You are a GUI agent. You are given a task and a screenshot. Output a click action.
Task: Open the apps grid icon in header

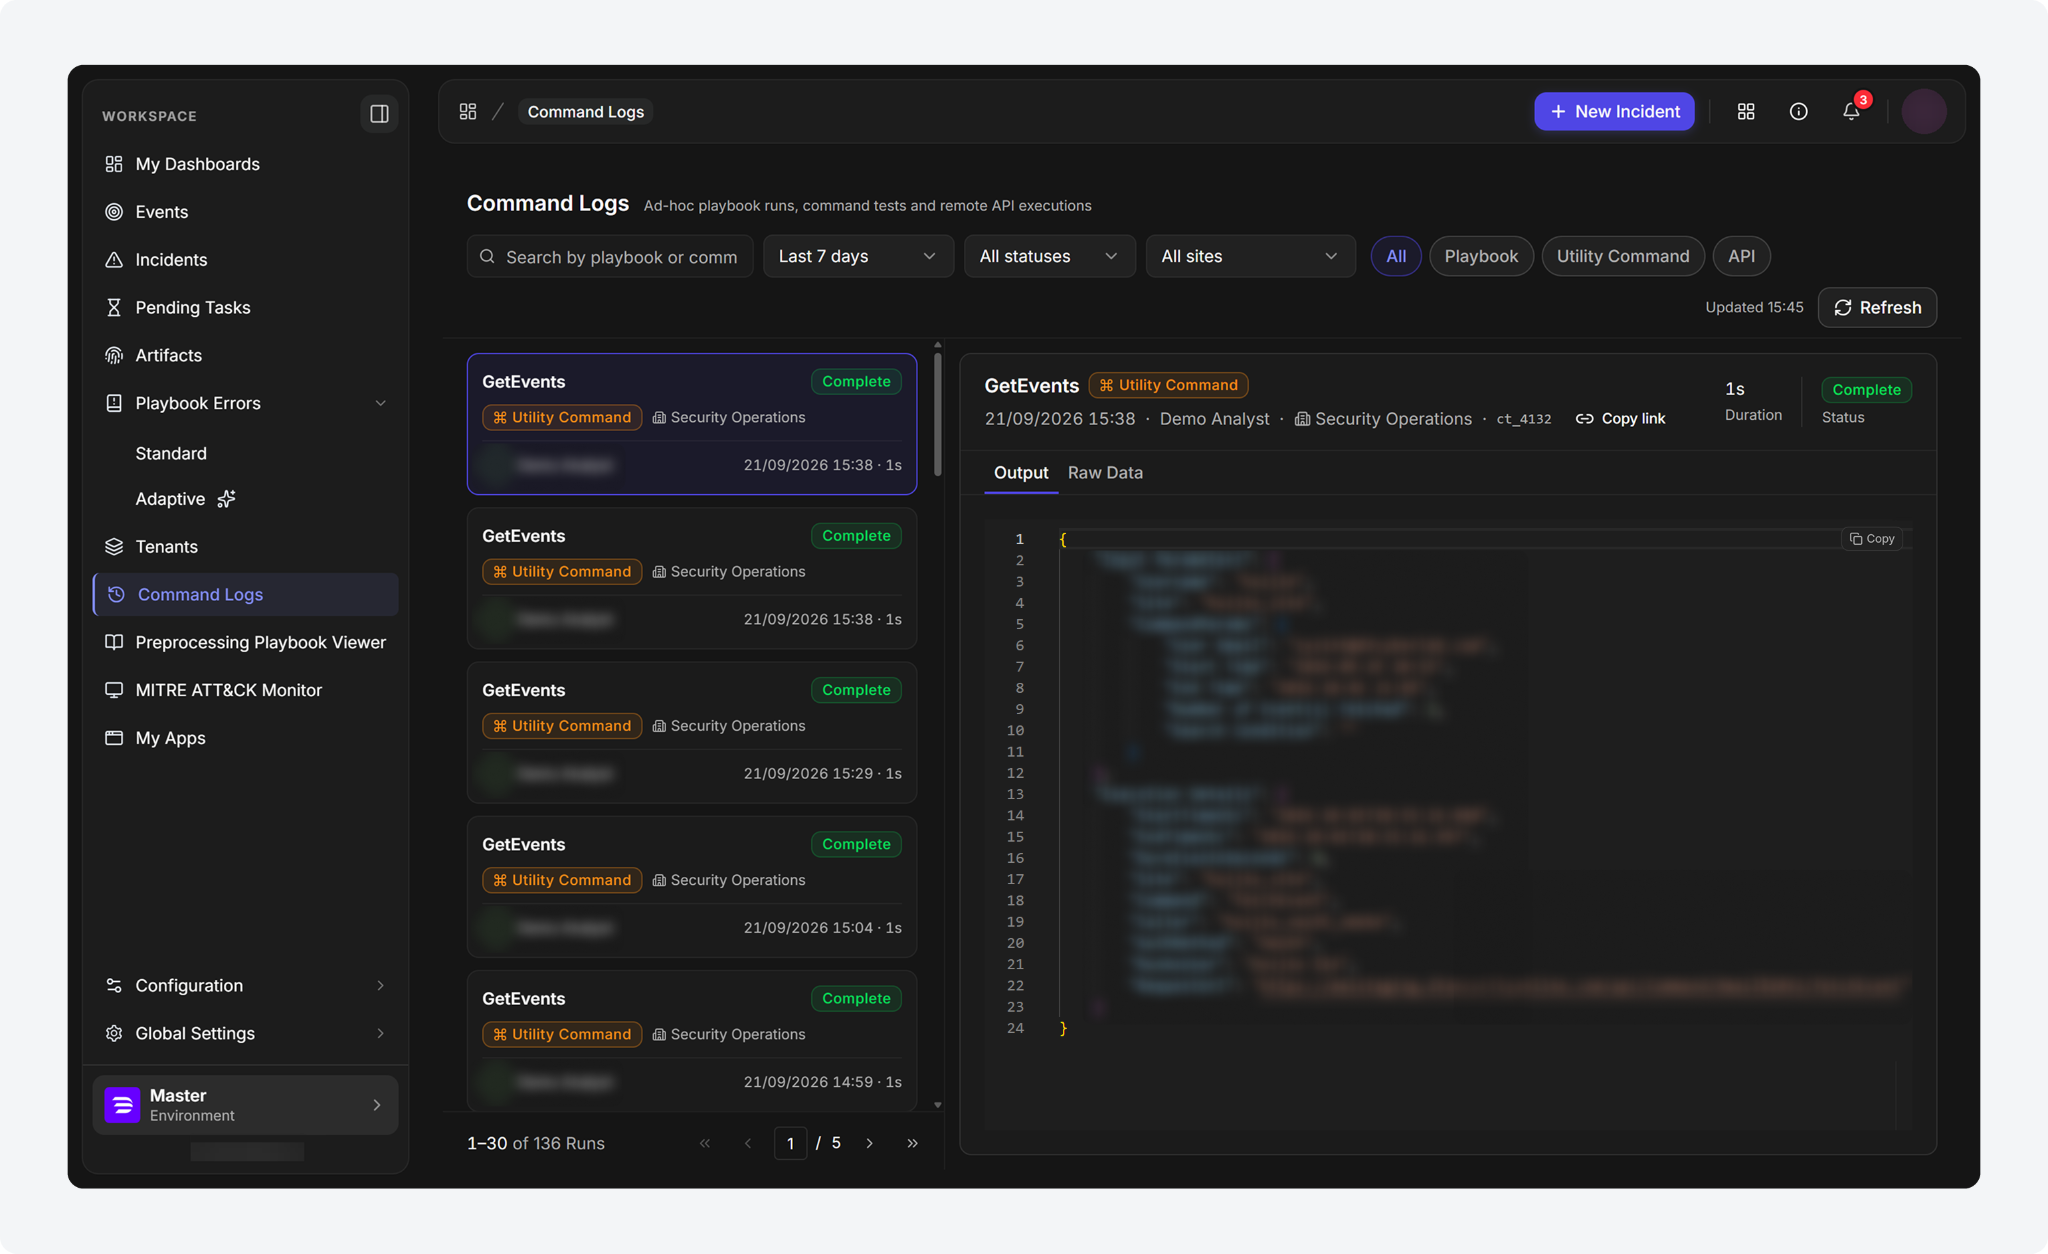tap(1746, 112)
